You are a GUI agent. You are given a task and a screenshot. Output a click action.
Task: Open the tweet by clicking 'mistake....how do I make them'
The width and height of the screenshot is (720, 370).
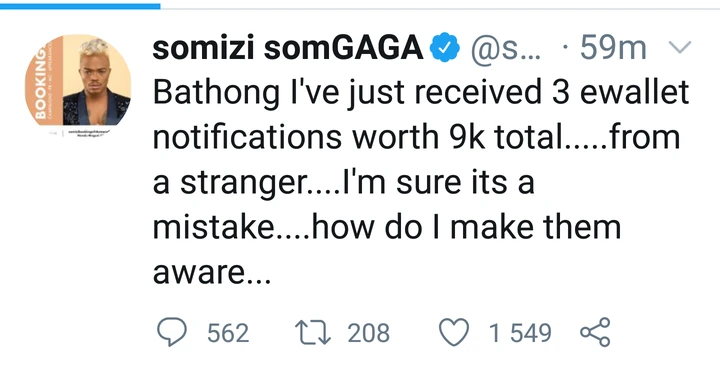click(387, 227)
